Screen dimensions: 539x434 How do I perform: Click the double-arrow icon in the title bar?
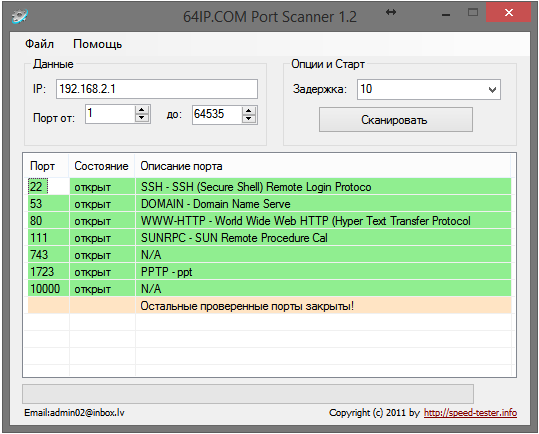tap(391, 12)
